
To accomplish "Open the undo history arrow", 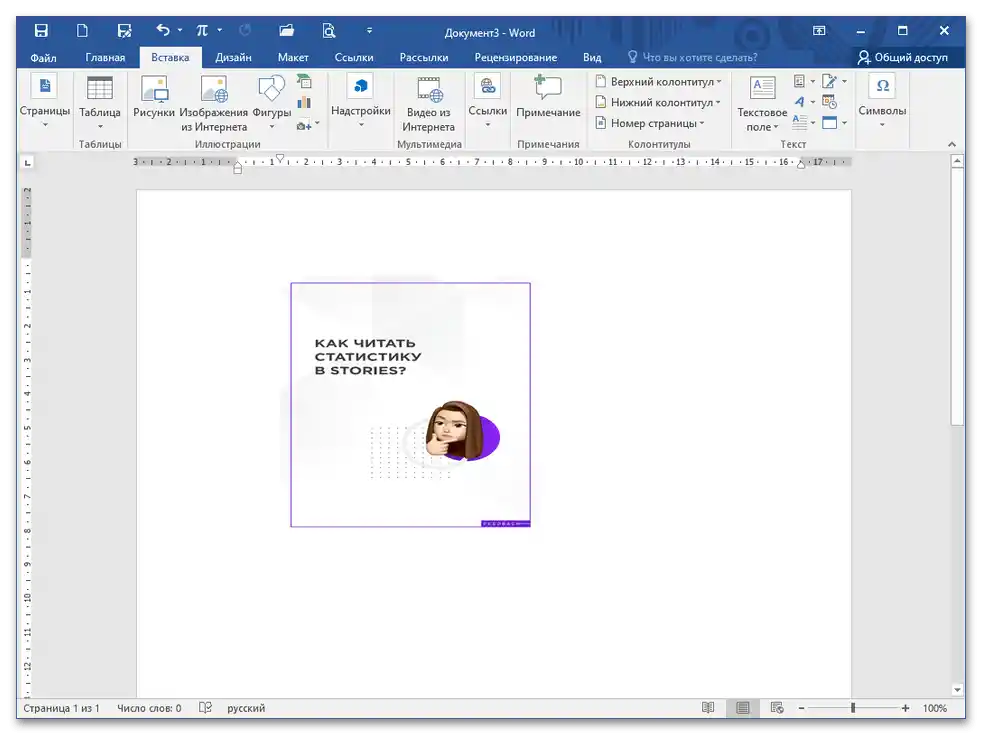I will [x=180, y=30].
